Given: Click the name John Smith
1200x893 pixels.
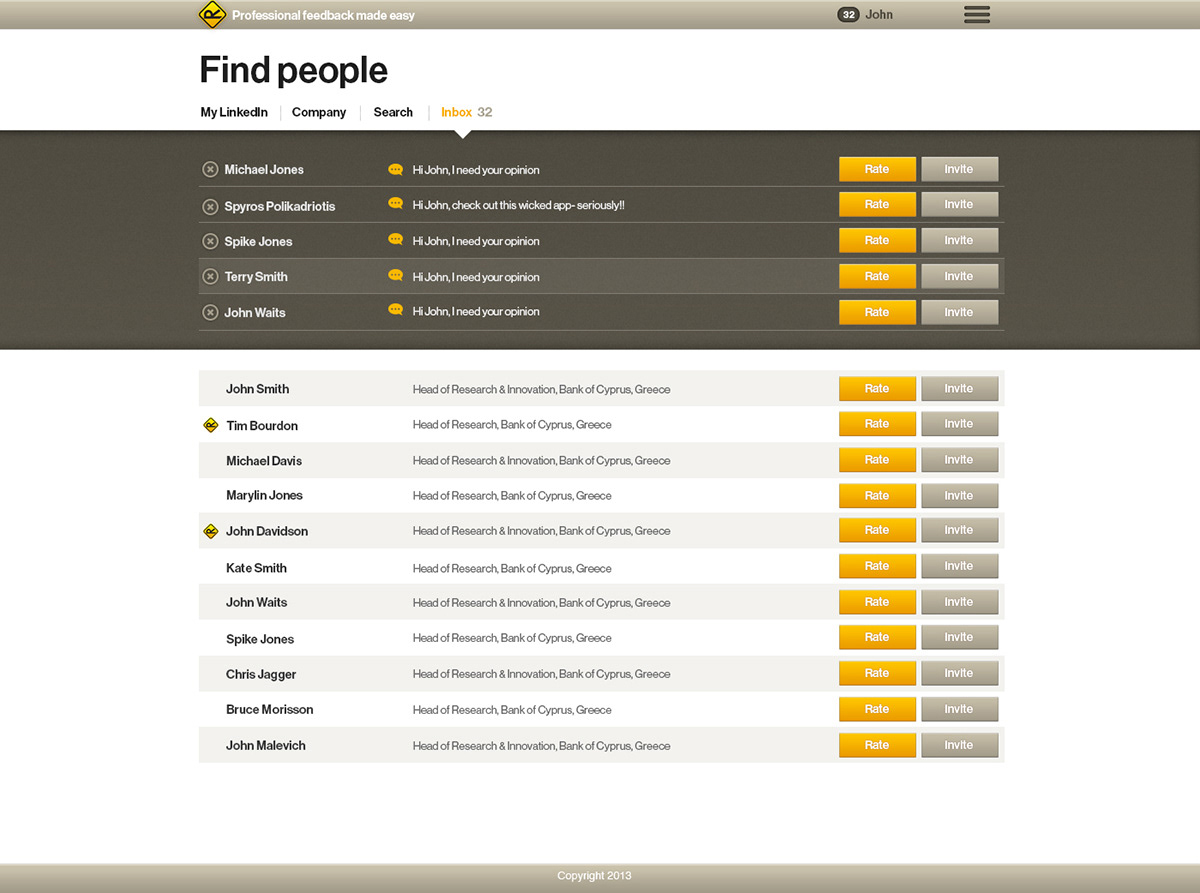Looking at the screenshot, I should tap(257, 389).
